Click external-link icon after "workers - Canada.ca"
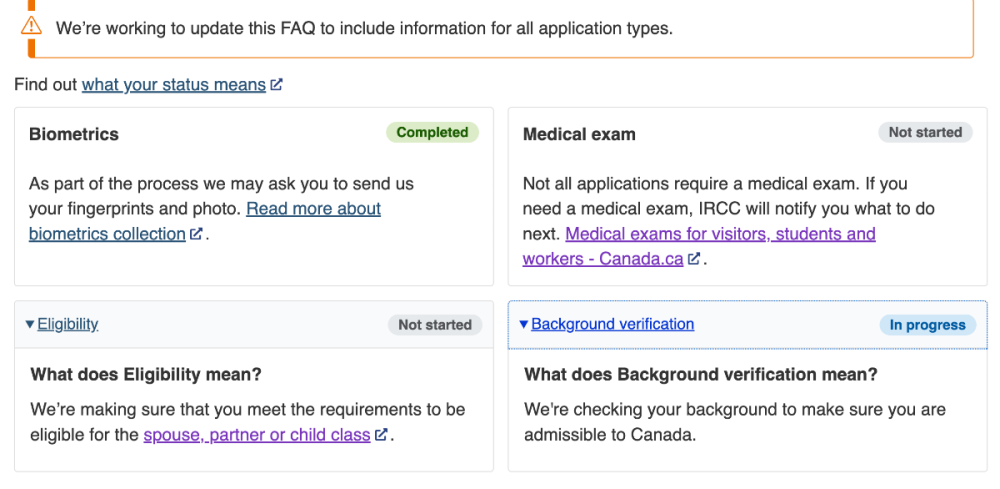 pos(694,259)
